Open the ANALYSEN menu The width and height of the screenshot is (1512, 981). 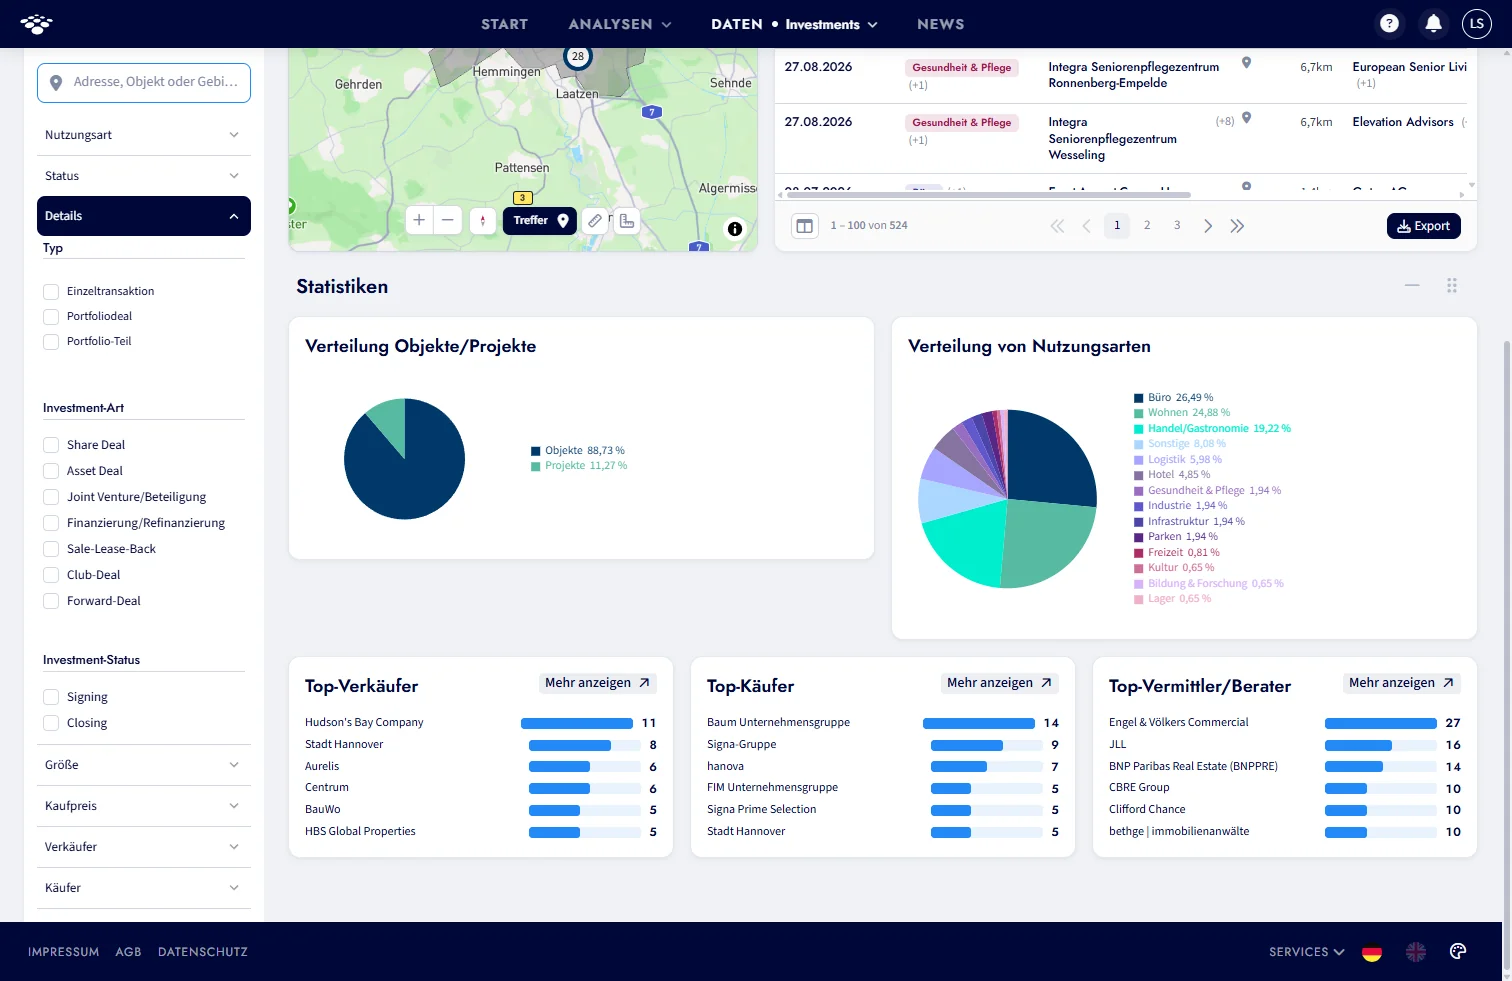[620, 24]
